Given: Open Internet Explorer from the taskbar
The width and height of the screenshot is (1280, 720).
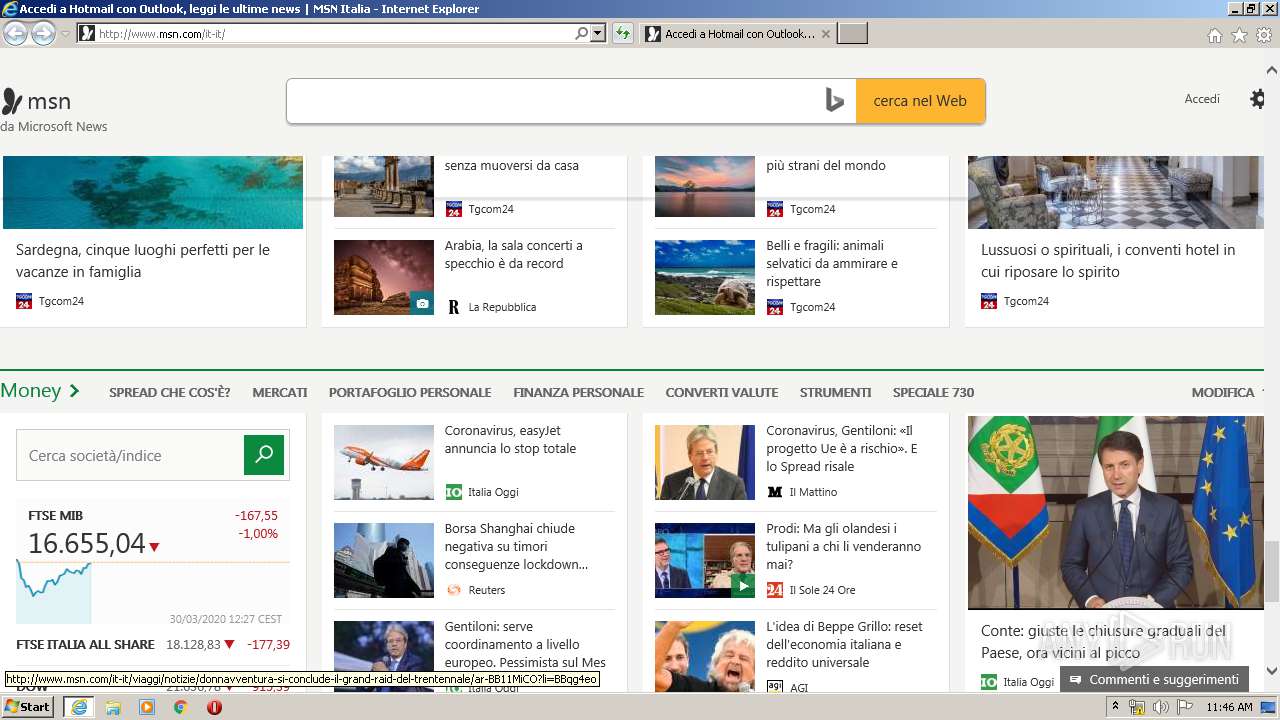Looking at the screenshot, I should tap(79, 707).
